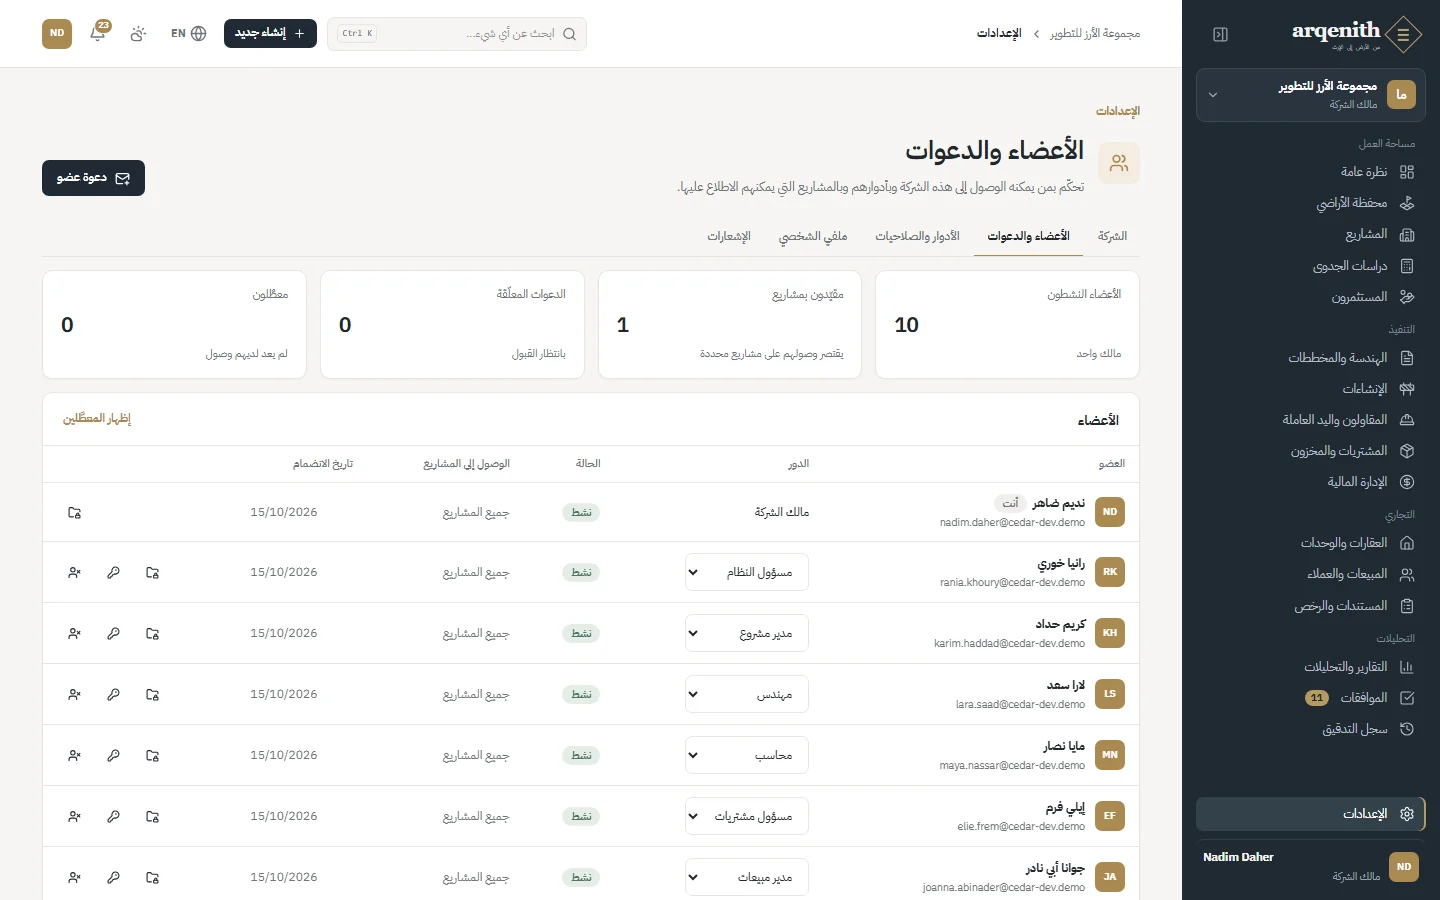Open the مدير مشروع role dropdown
The image size is (1440, 900).
pos(747,634)
